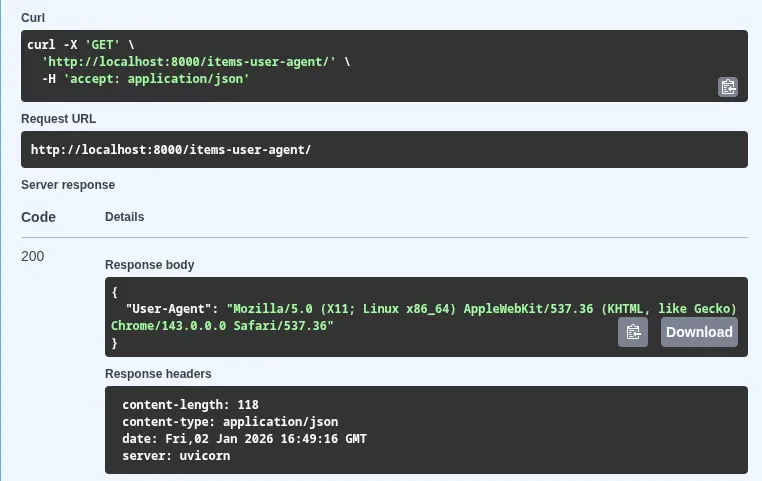
Task: Click the Response body label
Action: coord(150,265)
